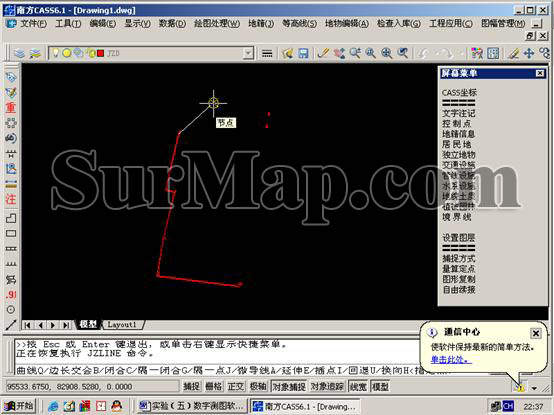Click the zoom window magnifier icon
Screen dimensions: 554x415
355,53
